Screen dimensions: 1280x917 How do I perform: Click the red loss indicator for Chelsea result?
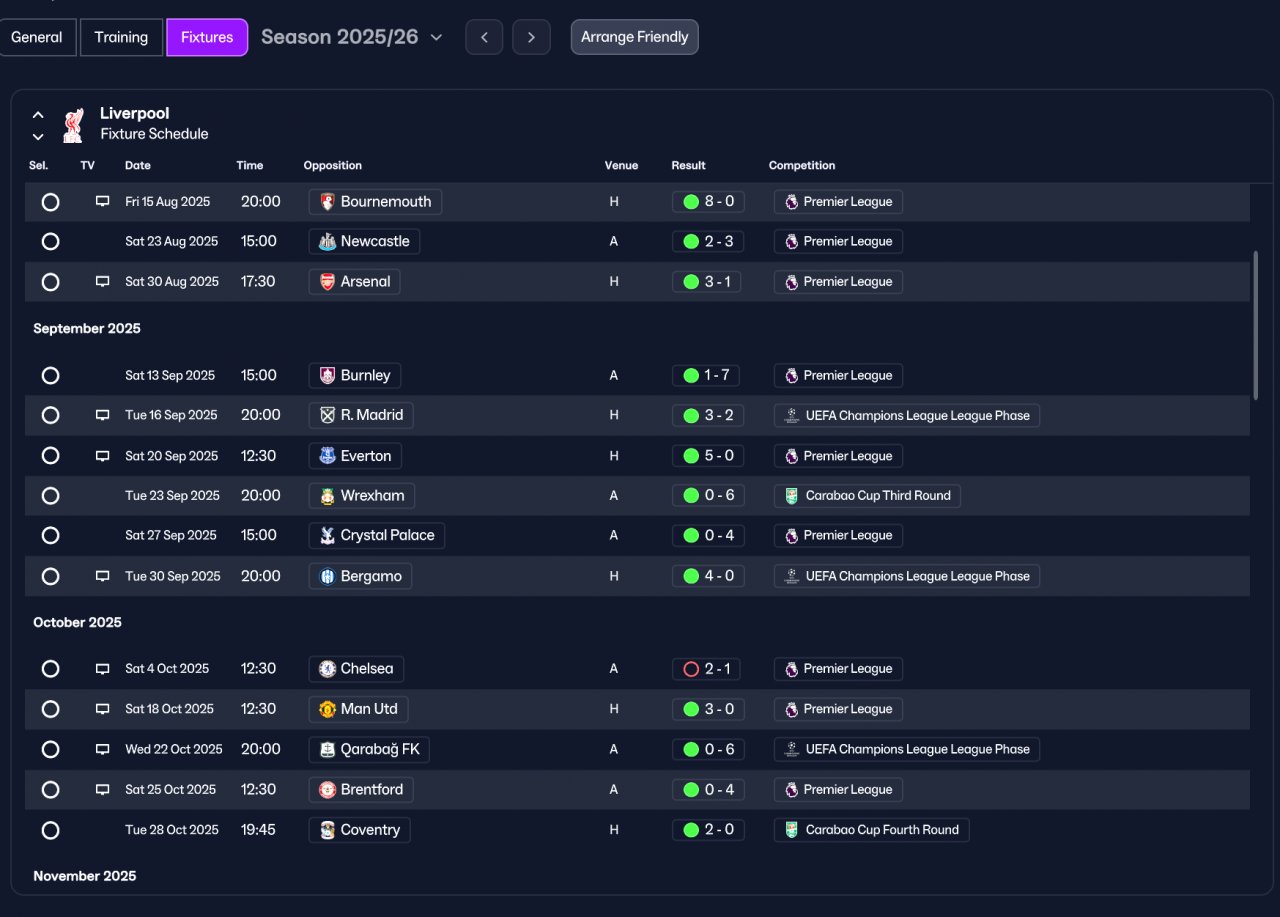pos(691,669)
